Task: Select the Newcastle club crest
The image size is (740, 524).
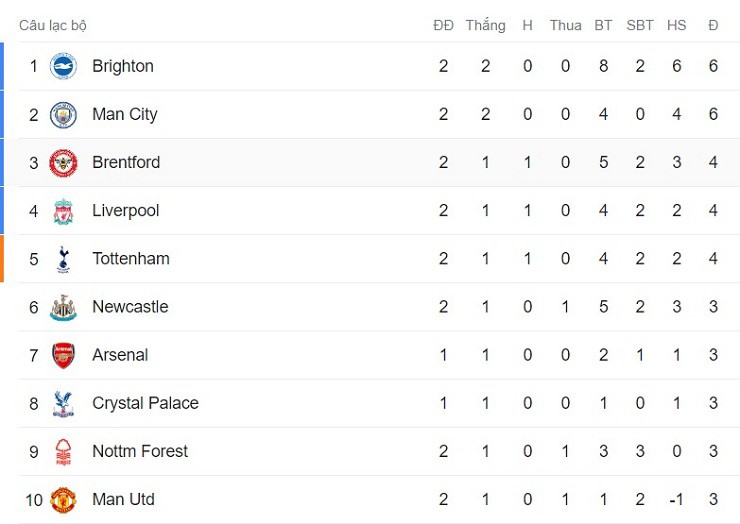Action: tap(63, 307)
